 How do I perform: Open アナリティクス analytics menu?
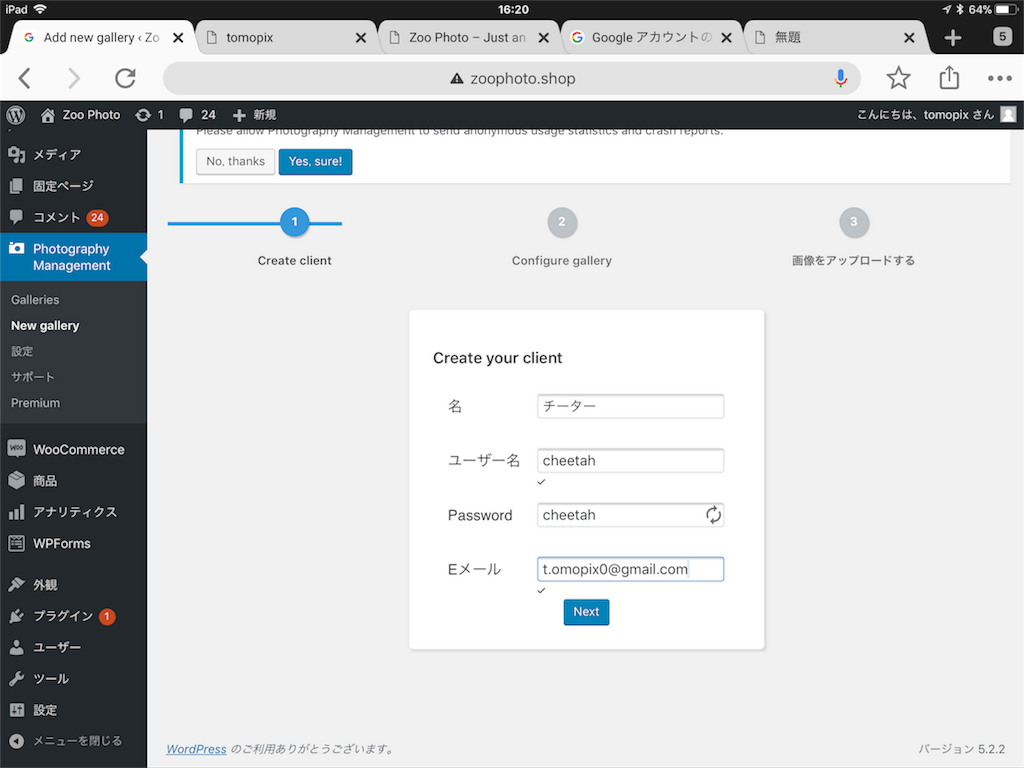[x=73, y=512]
